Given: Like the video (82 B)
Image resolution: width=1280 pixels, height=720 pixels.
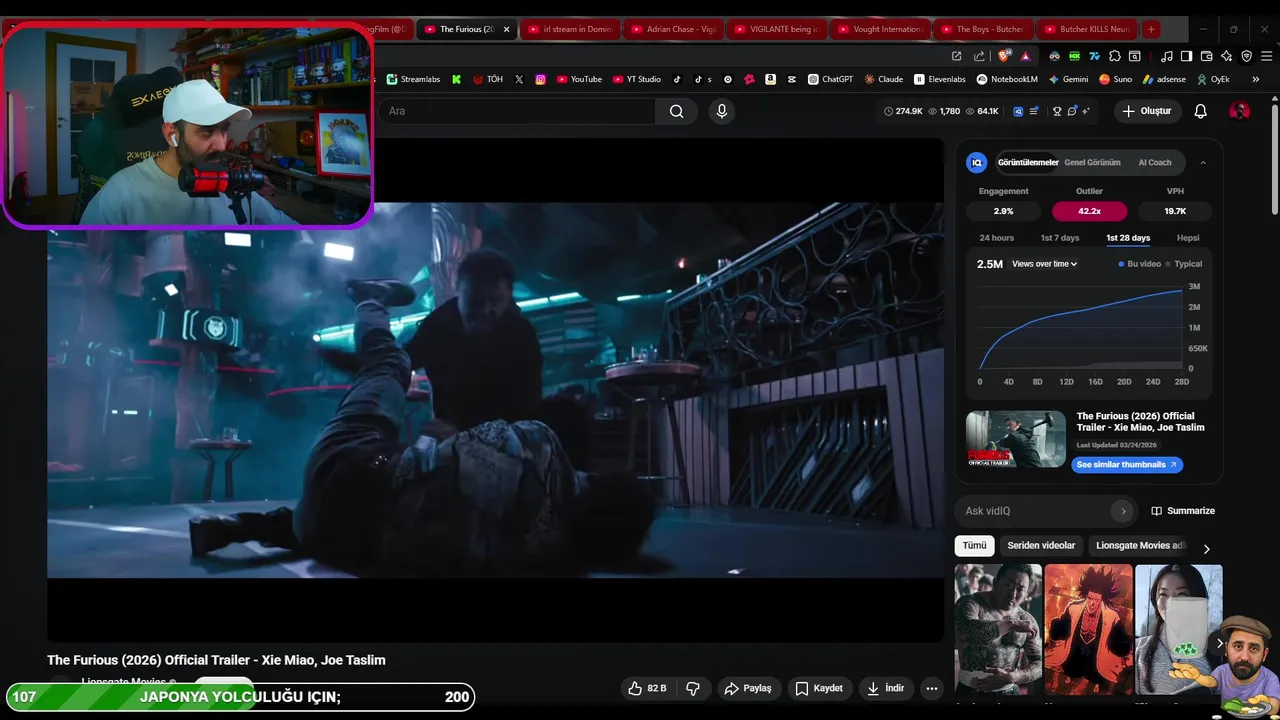Looking at the screenshot, I should click(x=647, y=688).
